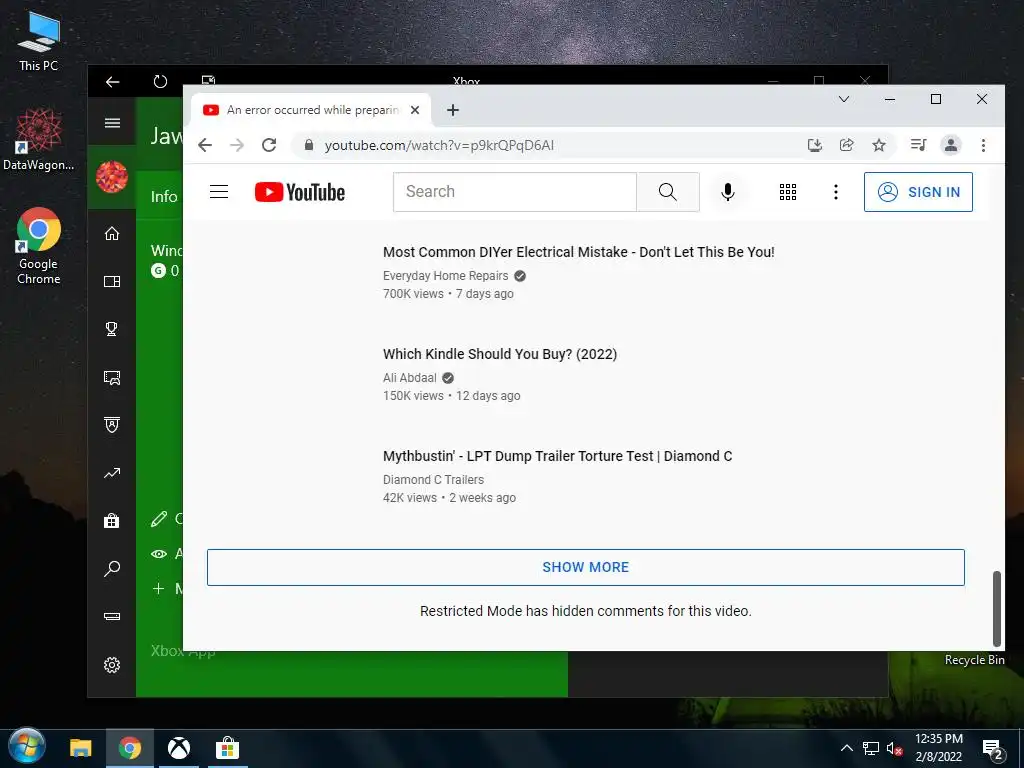
Task: Open the Diamond C Trailers channel
Action: coord(433,479)
